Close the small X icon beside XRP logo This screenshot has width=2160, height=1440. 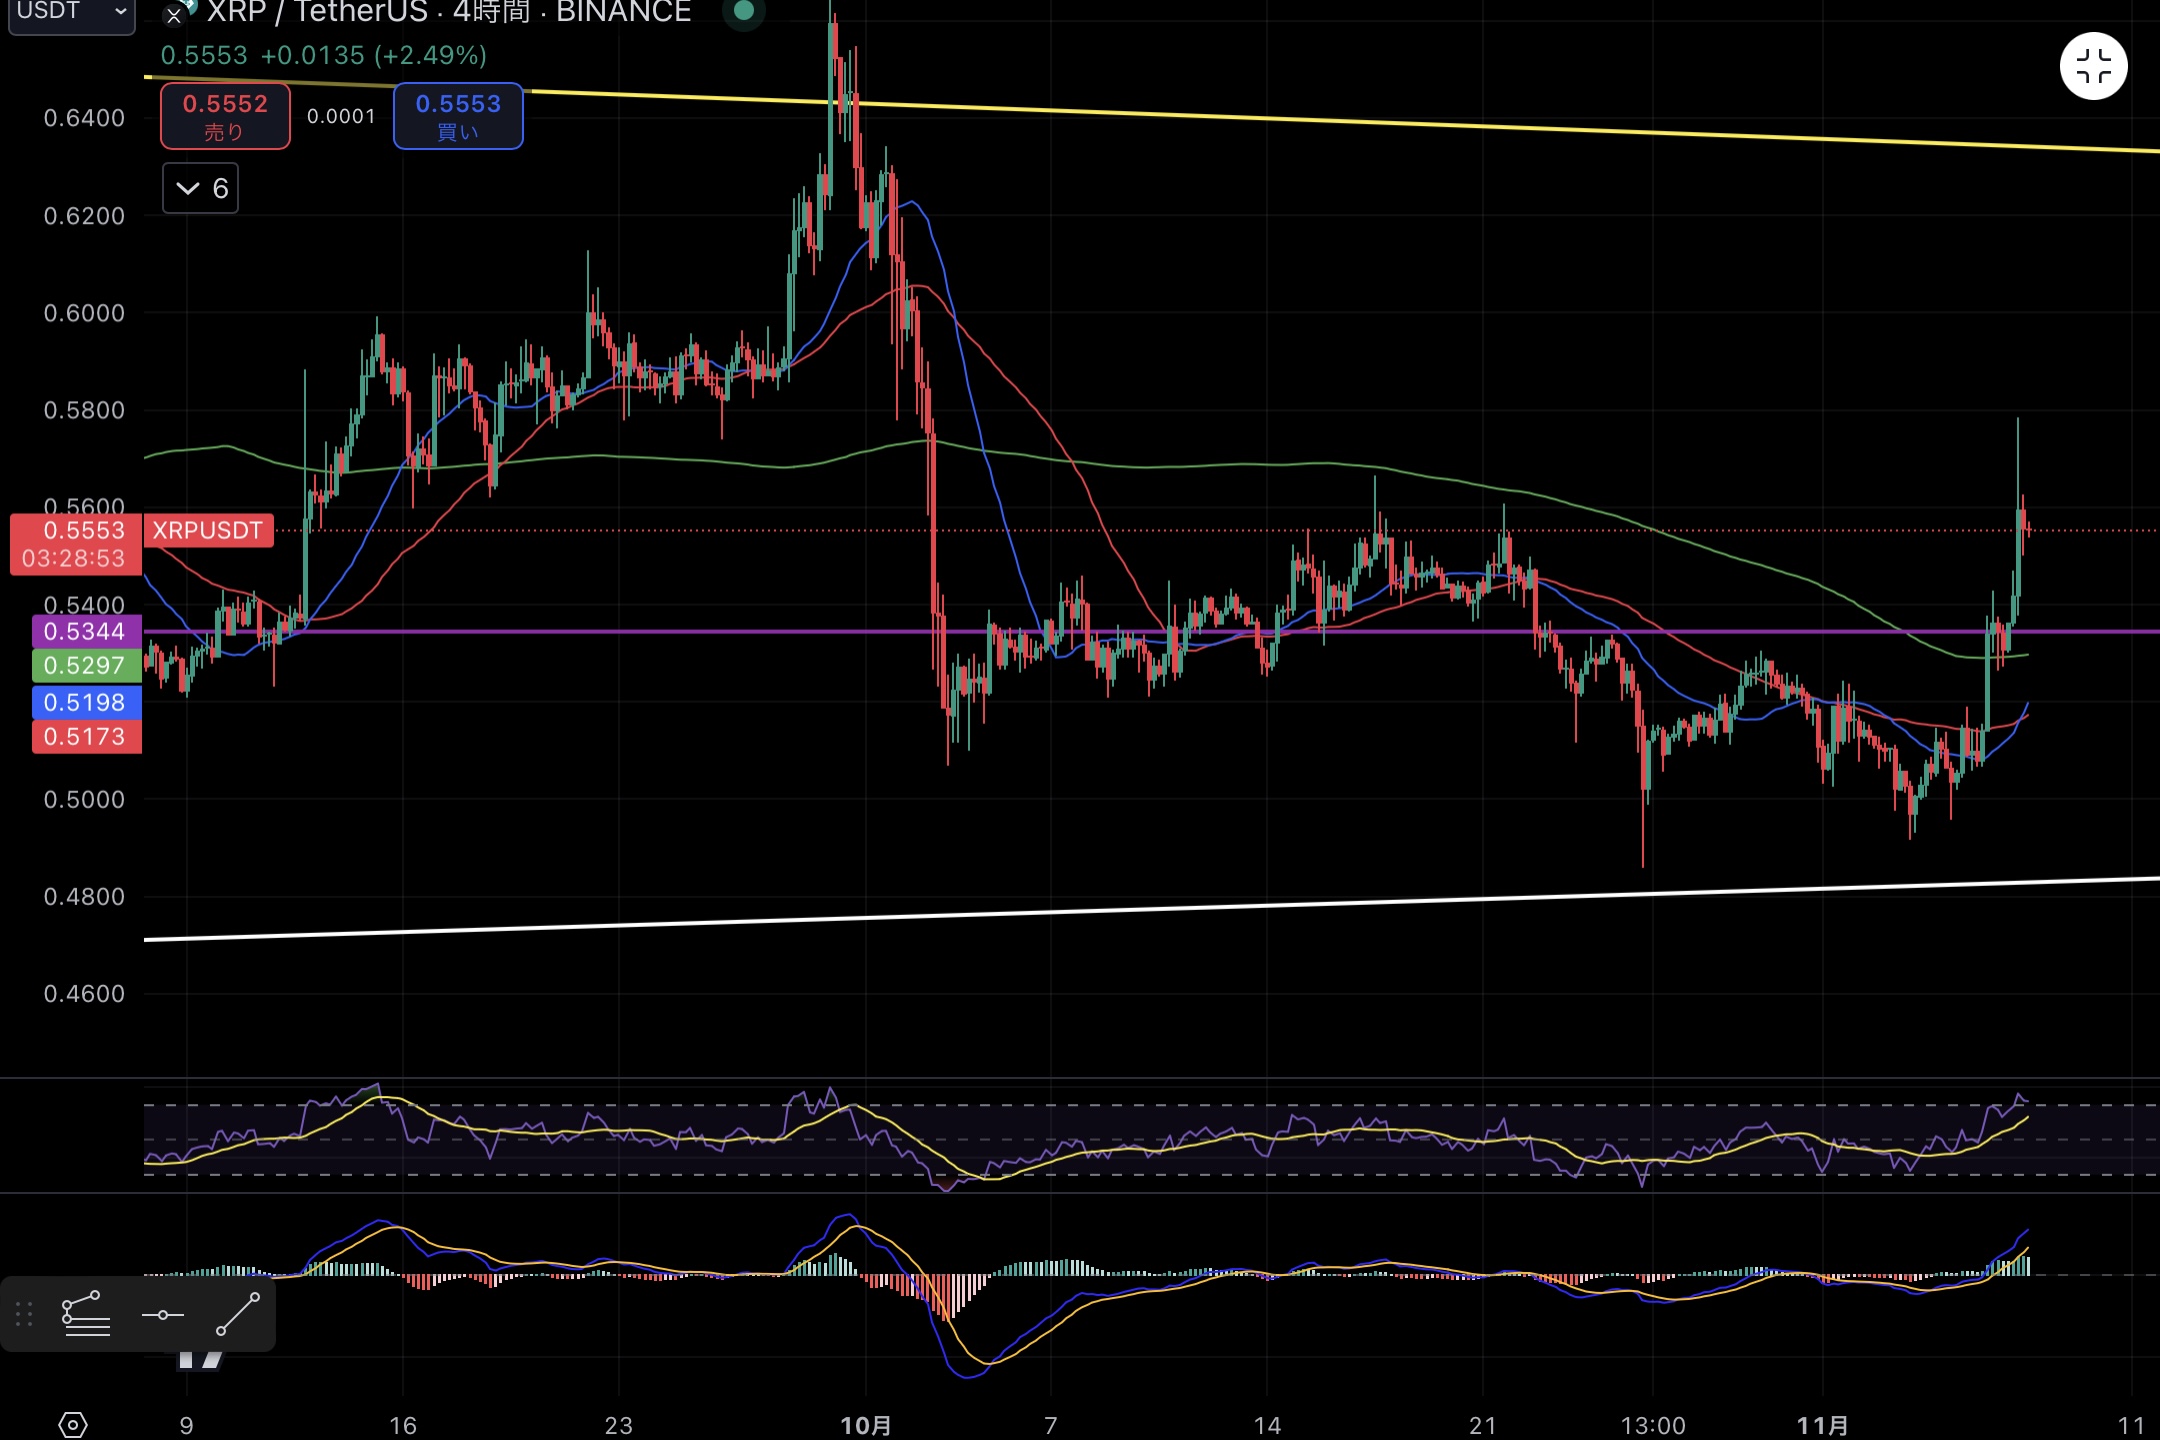174,16
